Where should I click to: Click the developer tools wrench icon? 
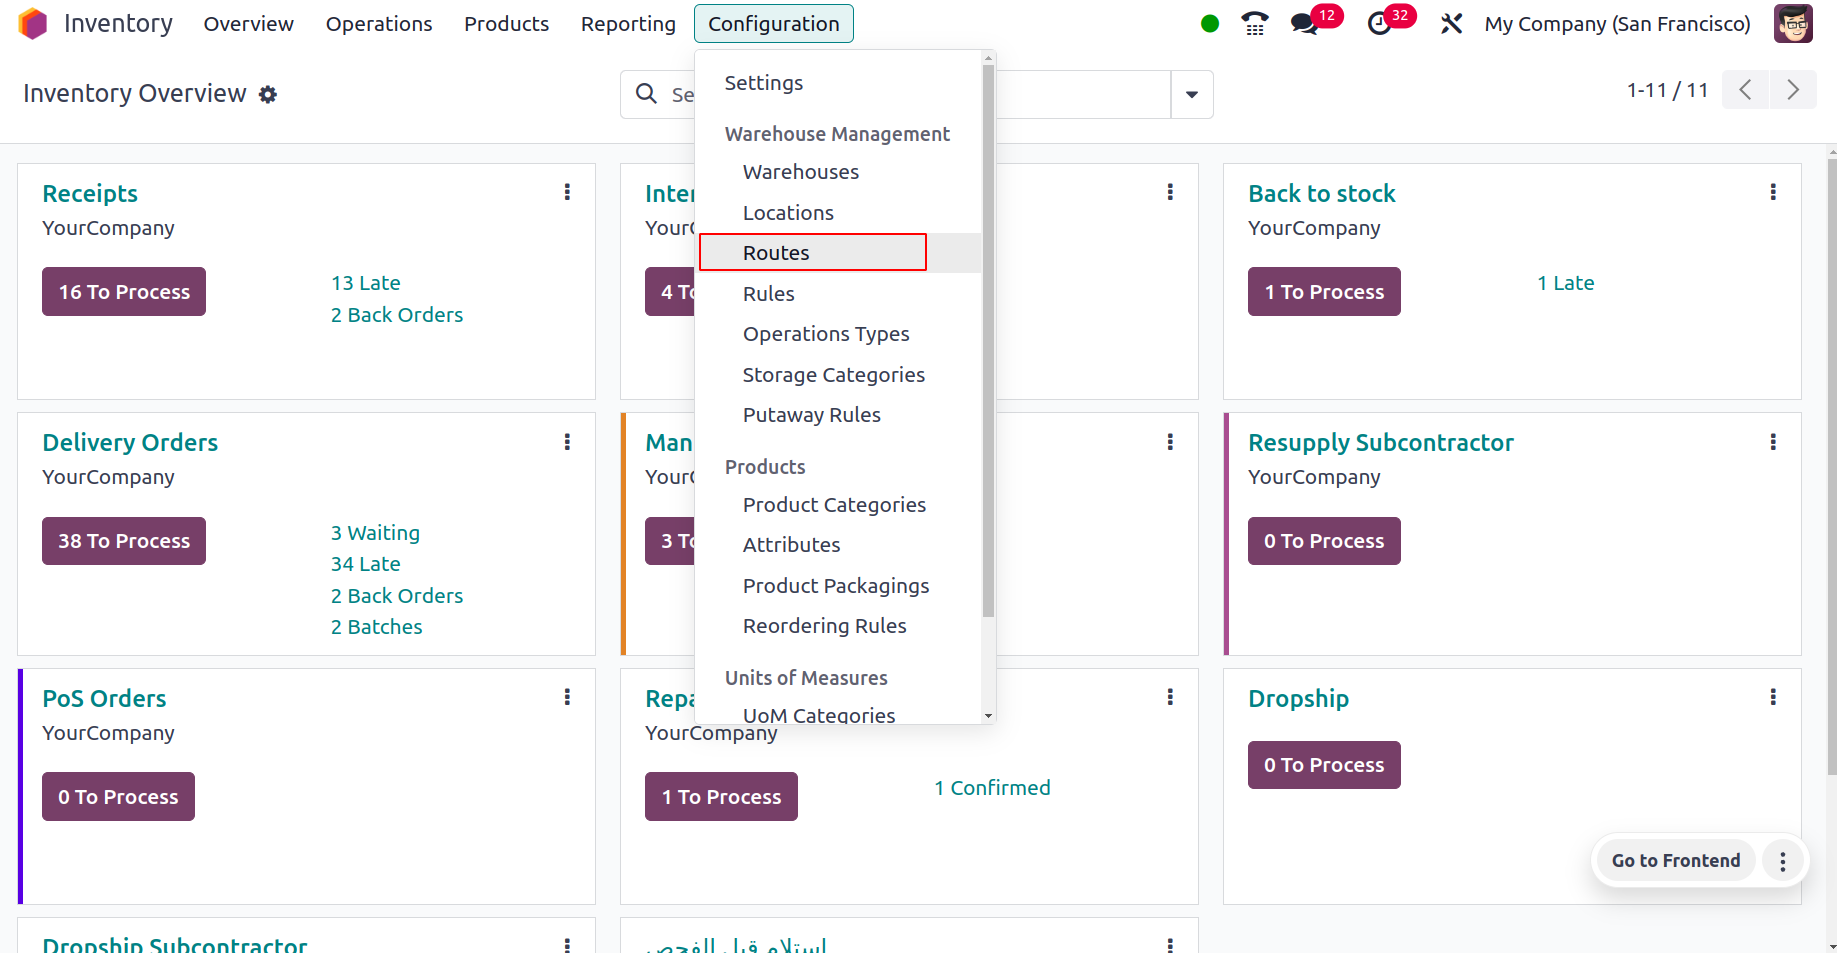click(x=1451, y=23)
